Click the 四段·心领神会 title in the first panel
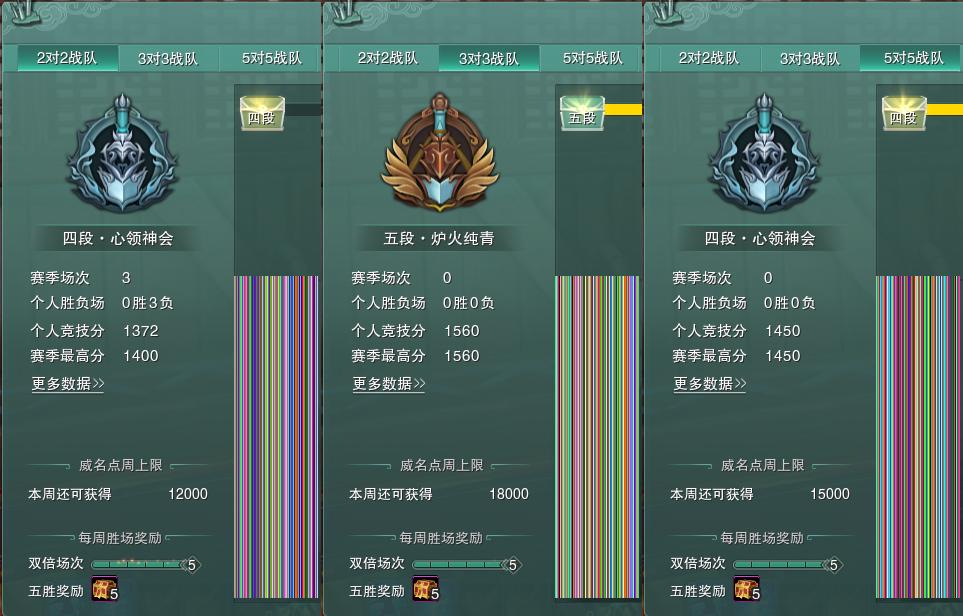The width and height of the screenshot is (963, 616). tap(118, 238)
